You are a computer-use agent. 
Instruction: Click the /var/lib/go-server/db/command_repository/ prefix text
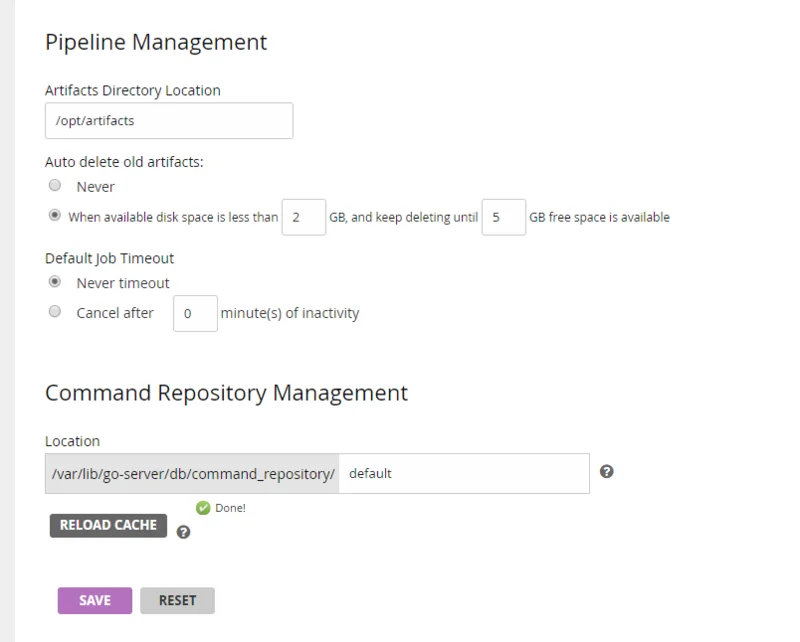coord(192,474)
